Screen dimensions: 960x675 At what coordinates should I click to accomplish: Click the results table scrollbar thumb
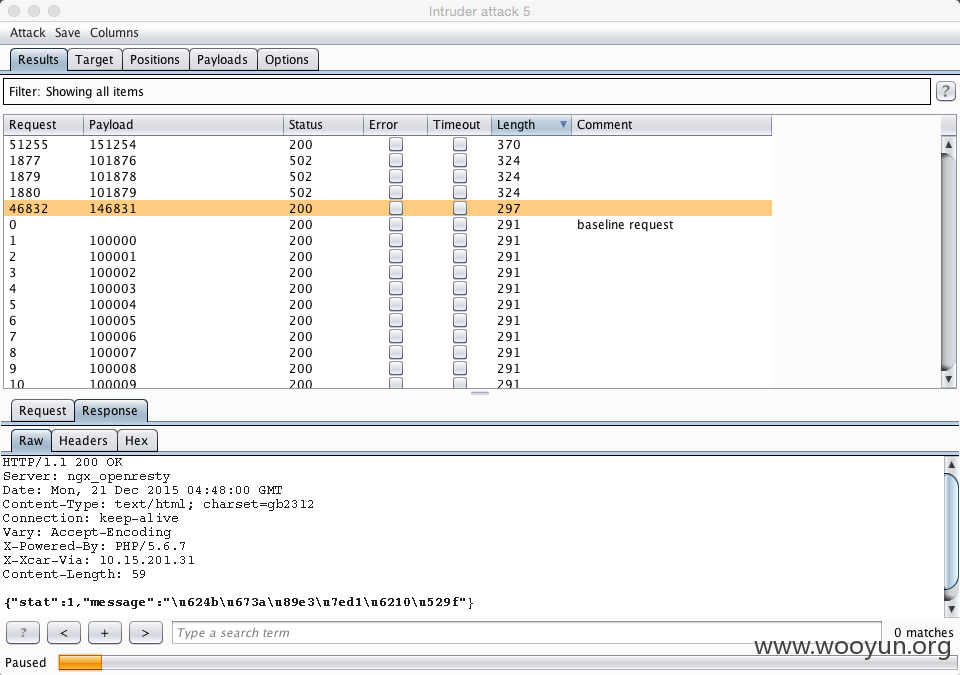948,260
